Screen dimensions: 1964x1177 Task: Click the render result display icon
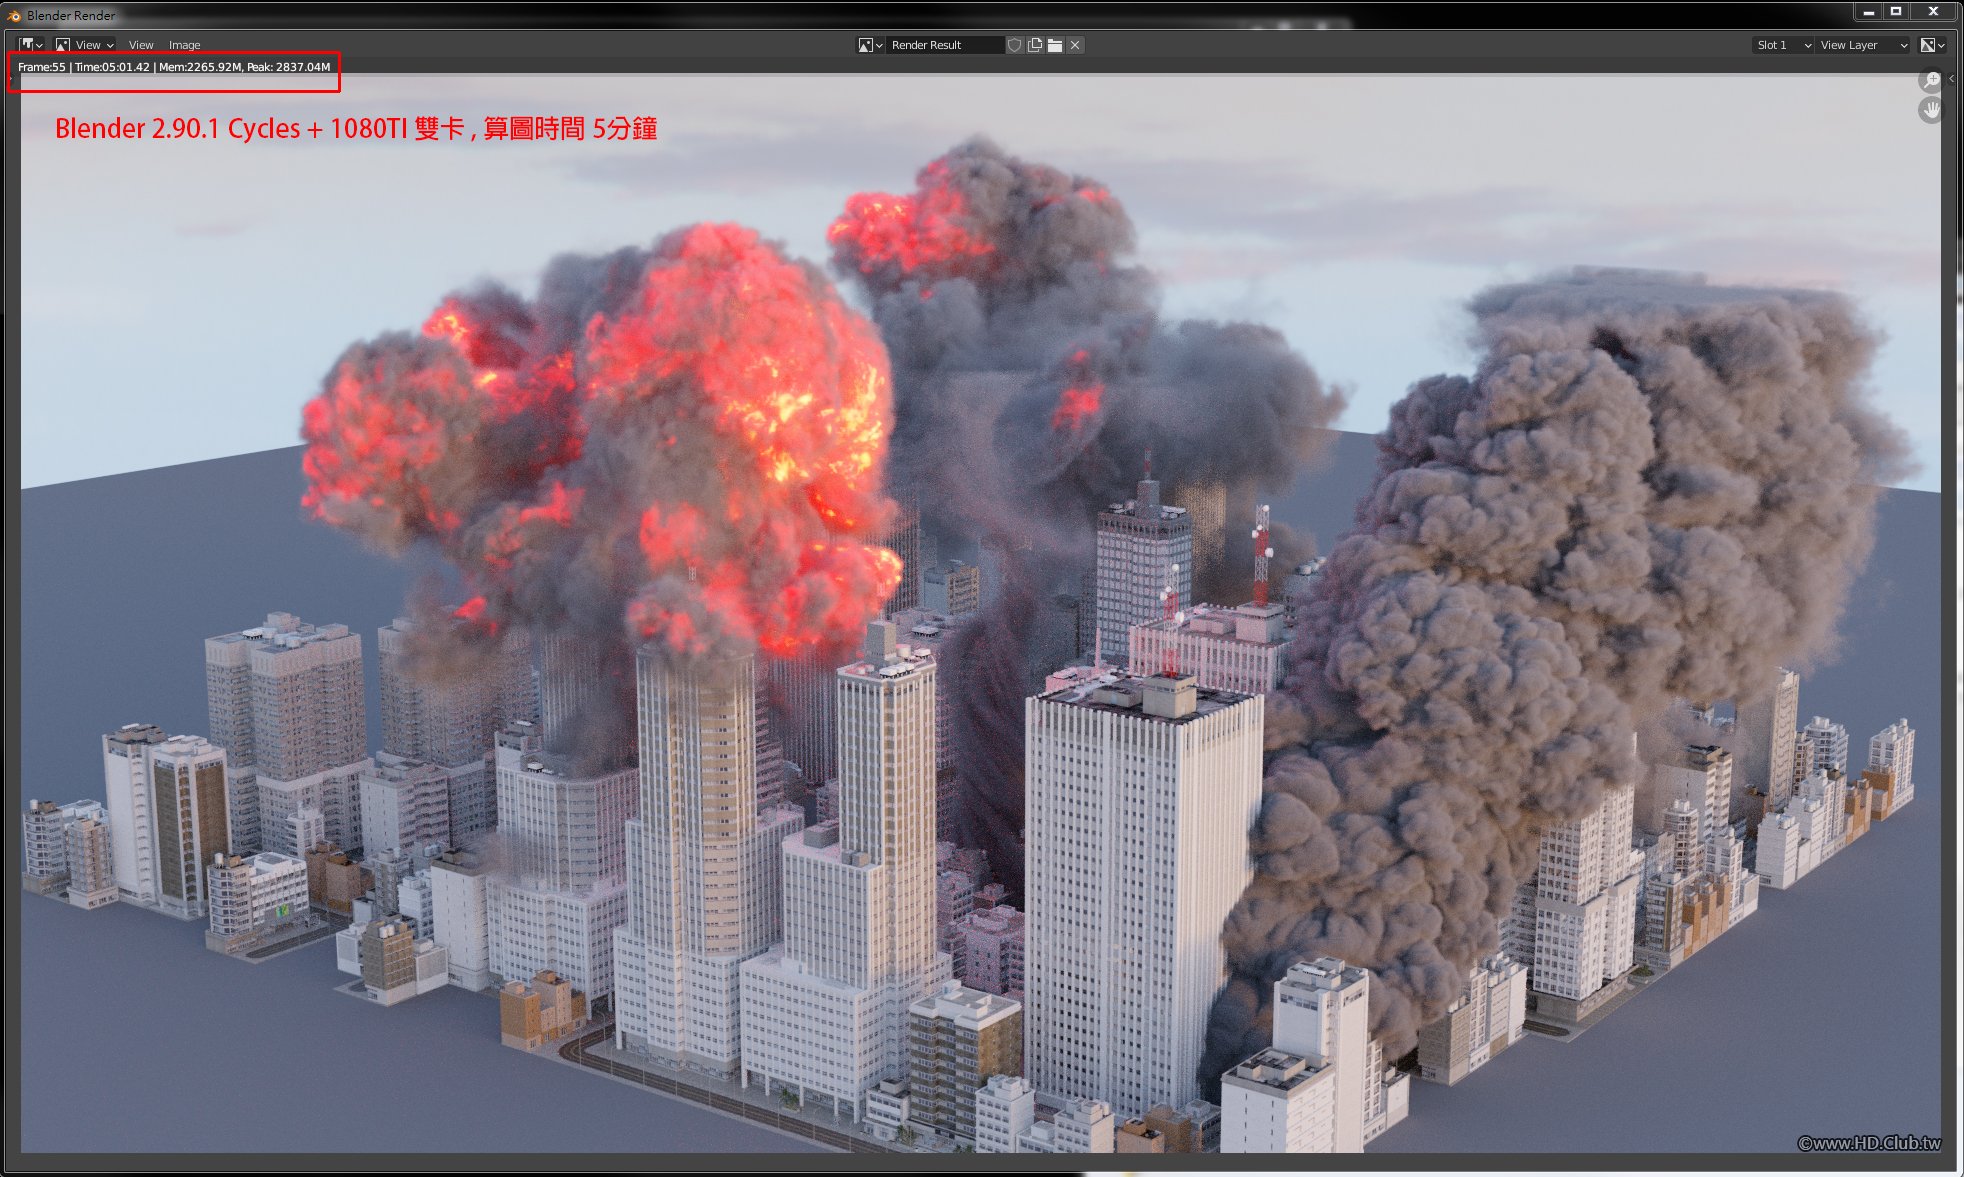click(x=864, y=45)
